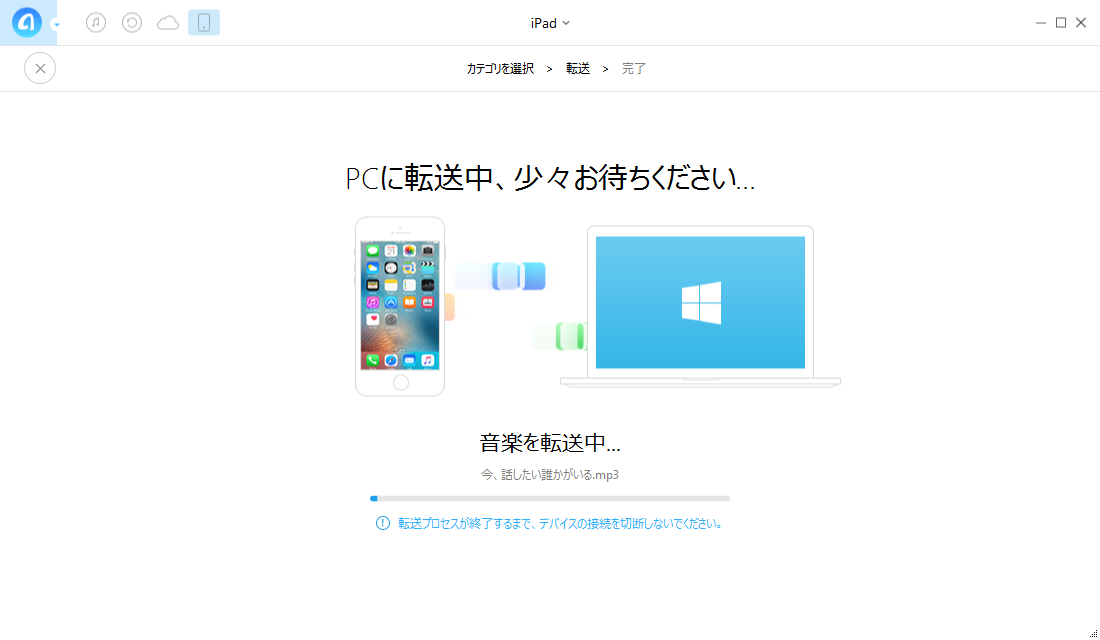The image size is (1100, 640).
Task: Open the iTunes library music icon
Action: tap(96, 22)
